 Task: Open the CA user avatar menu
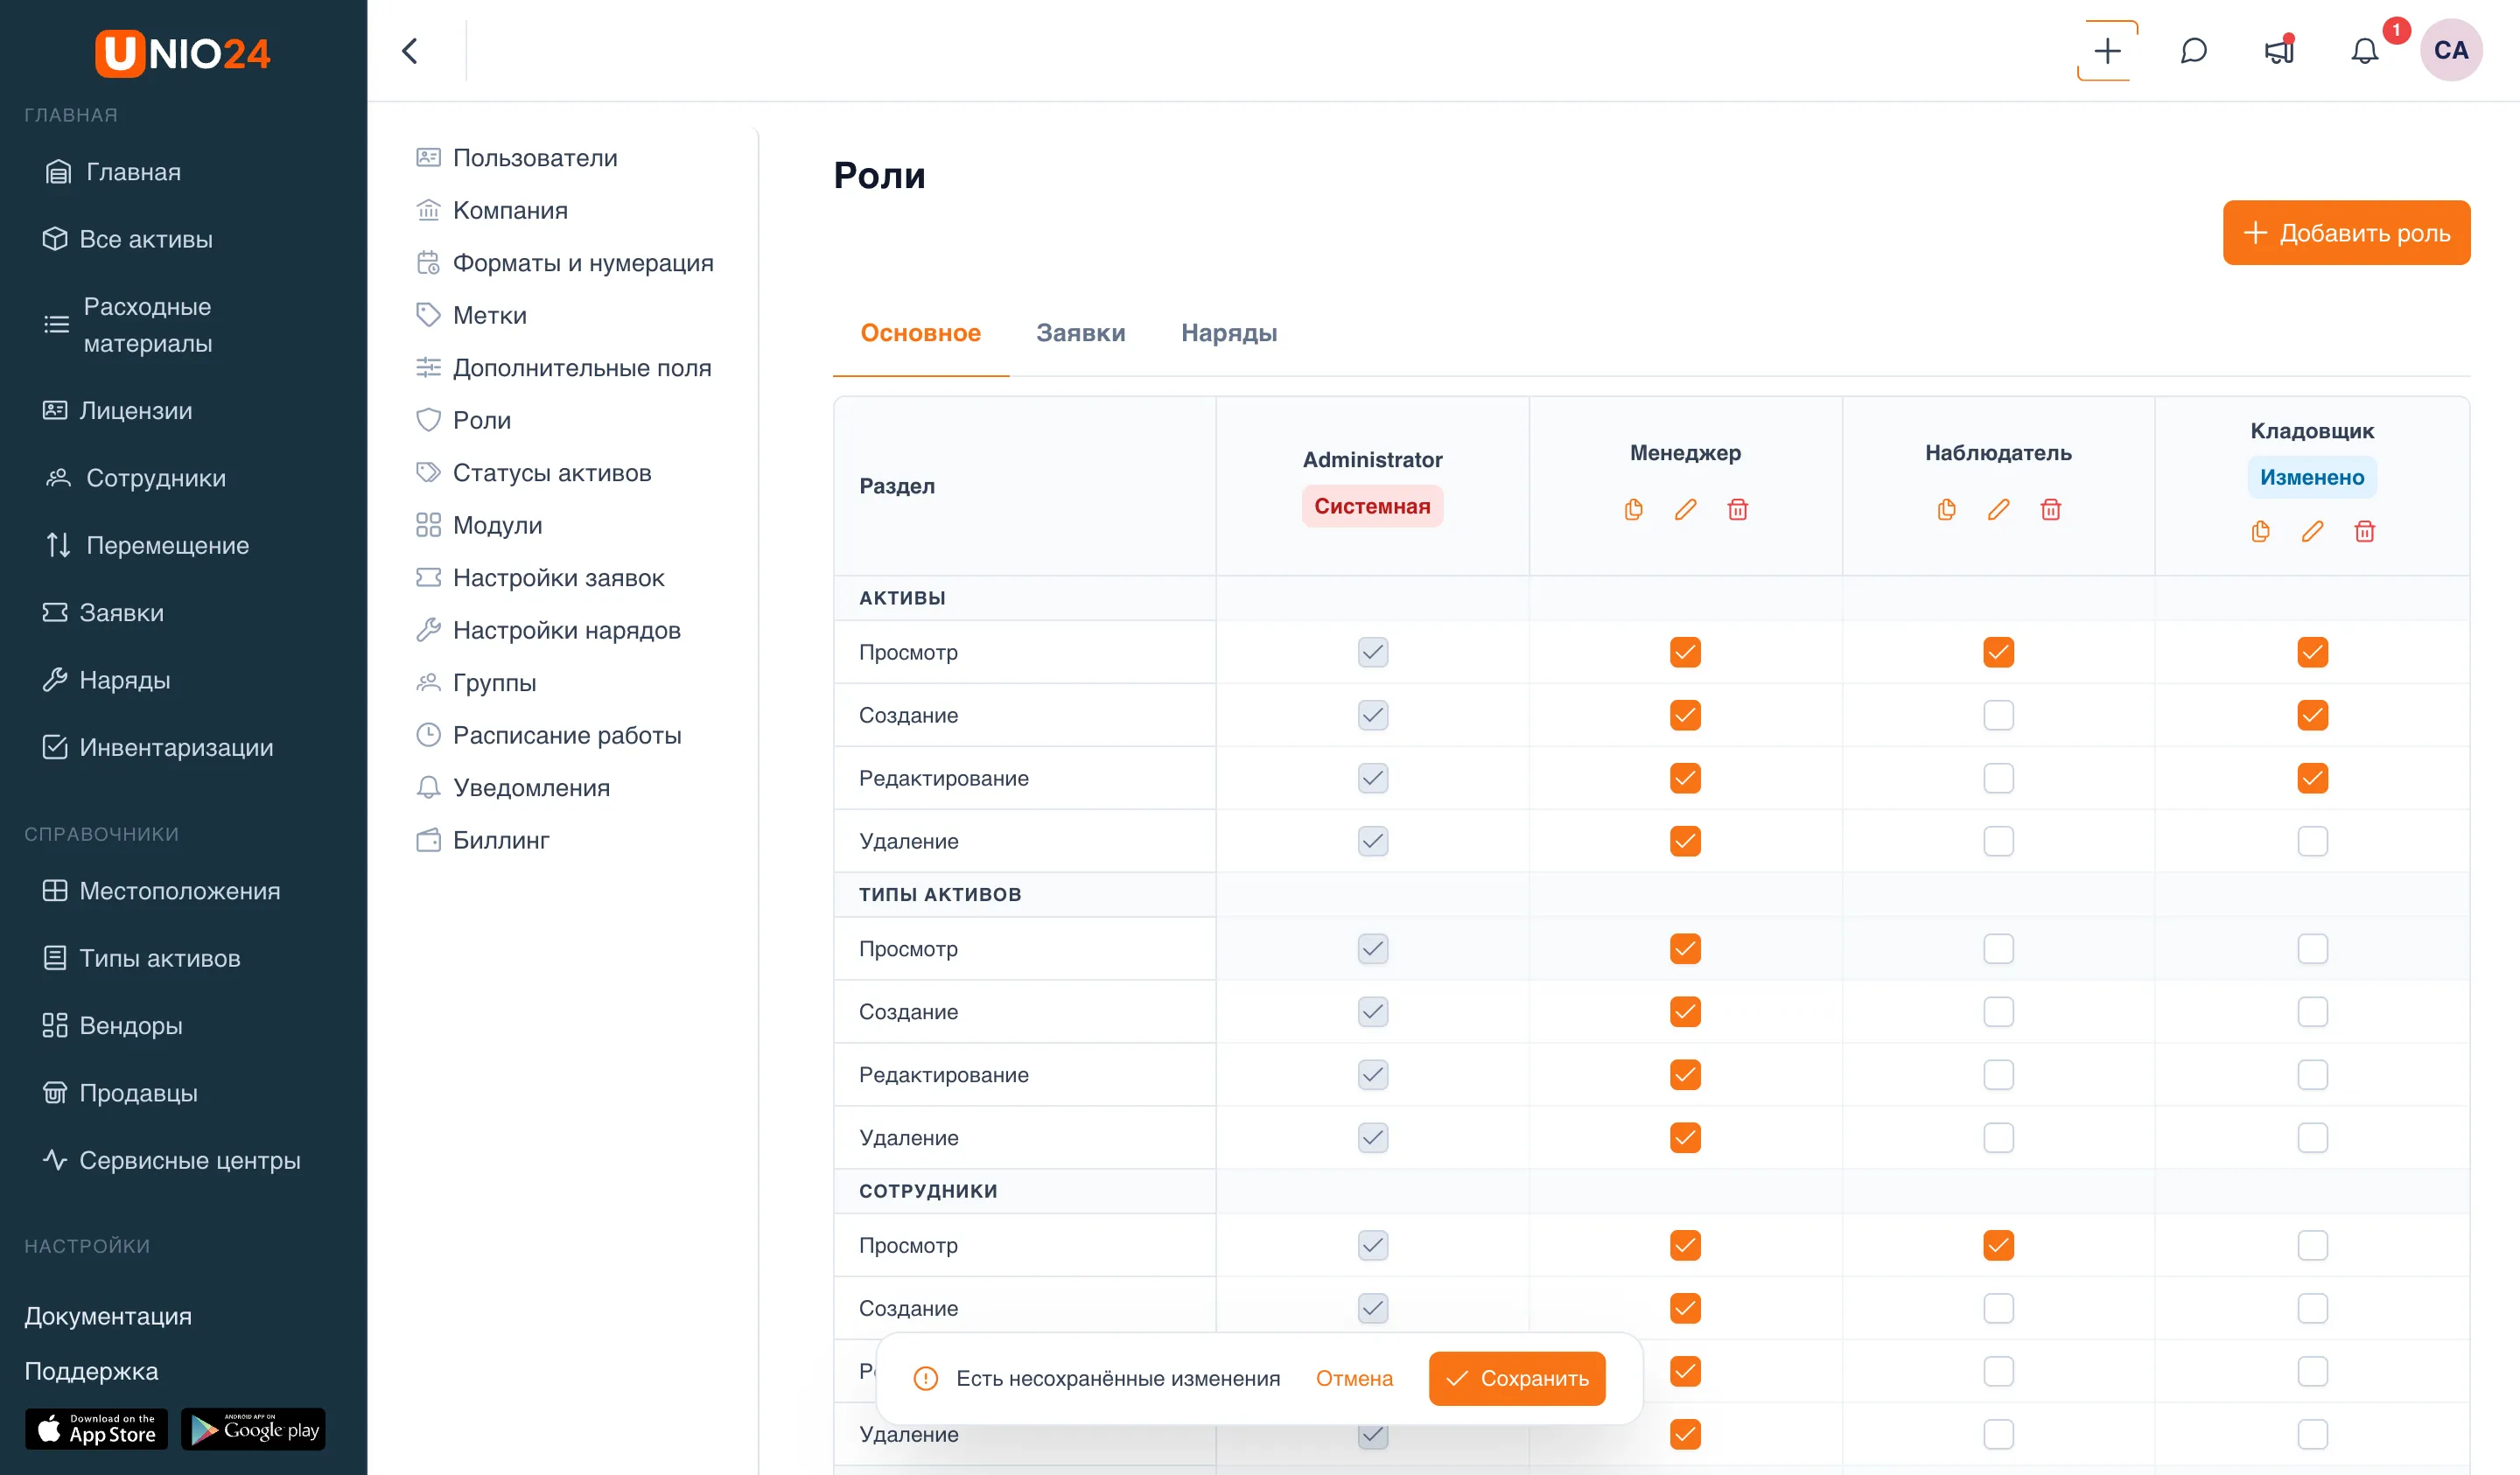(x=2451, y=50)
